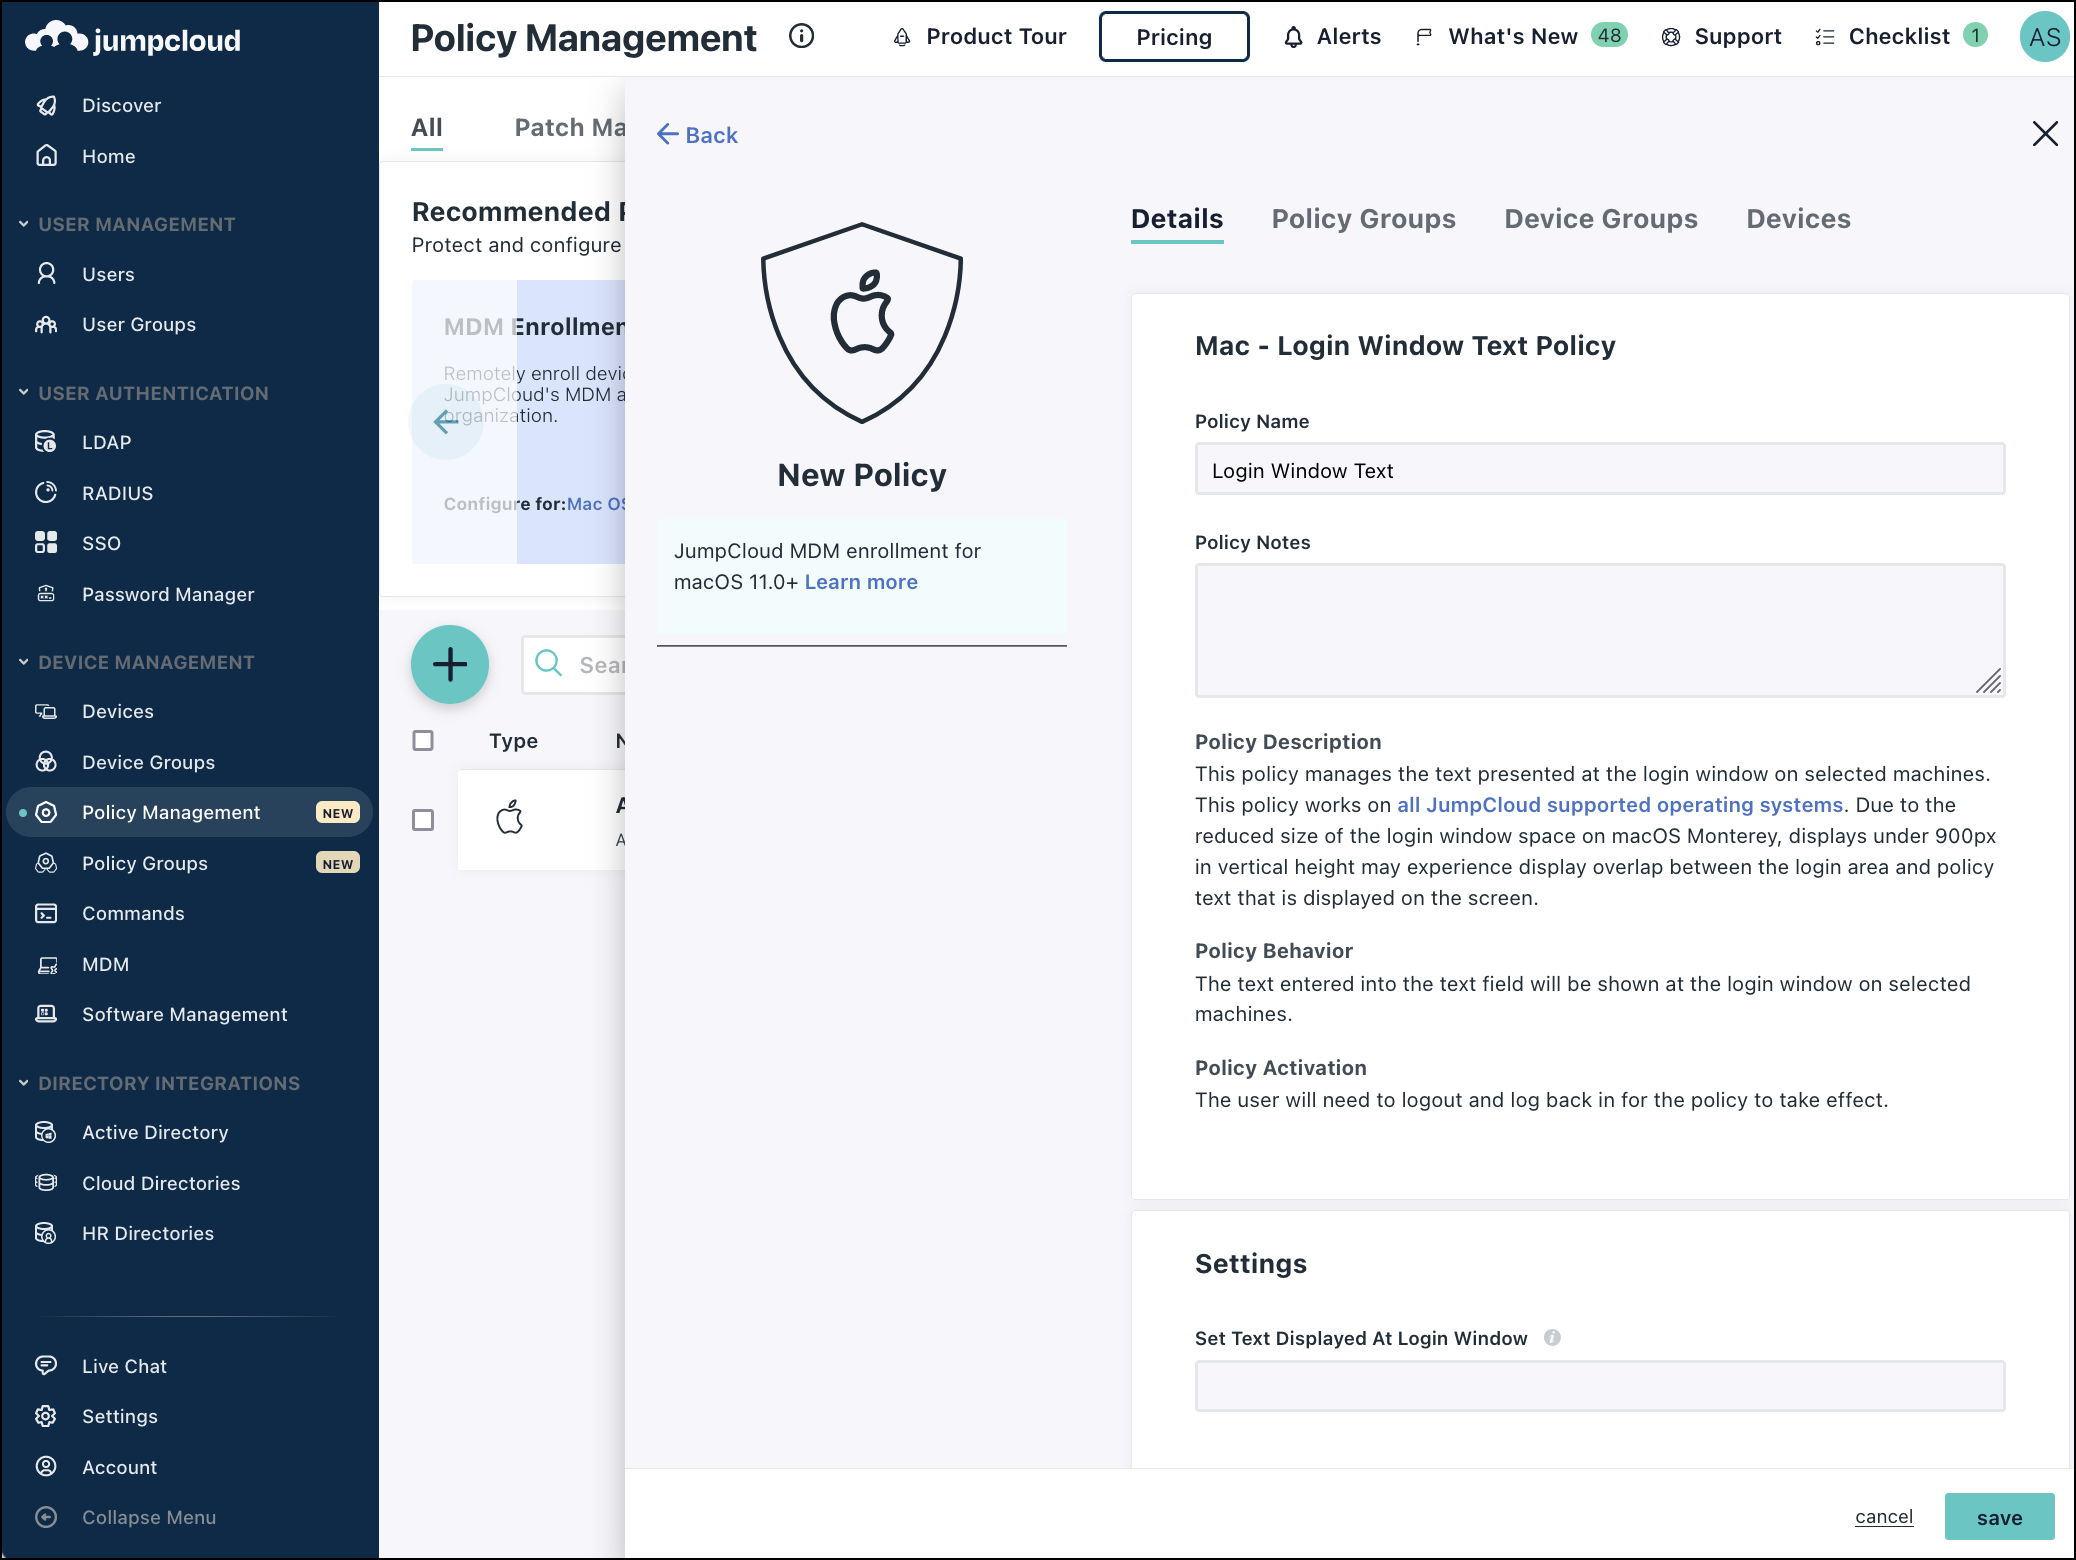Click the info icon beside Policy Management title
This screenshot has width=2076, height=1560.
[801, 37]
